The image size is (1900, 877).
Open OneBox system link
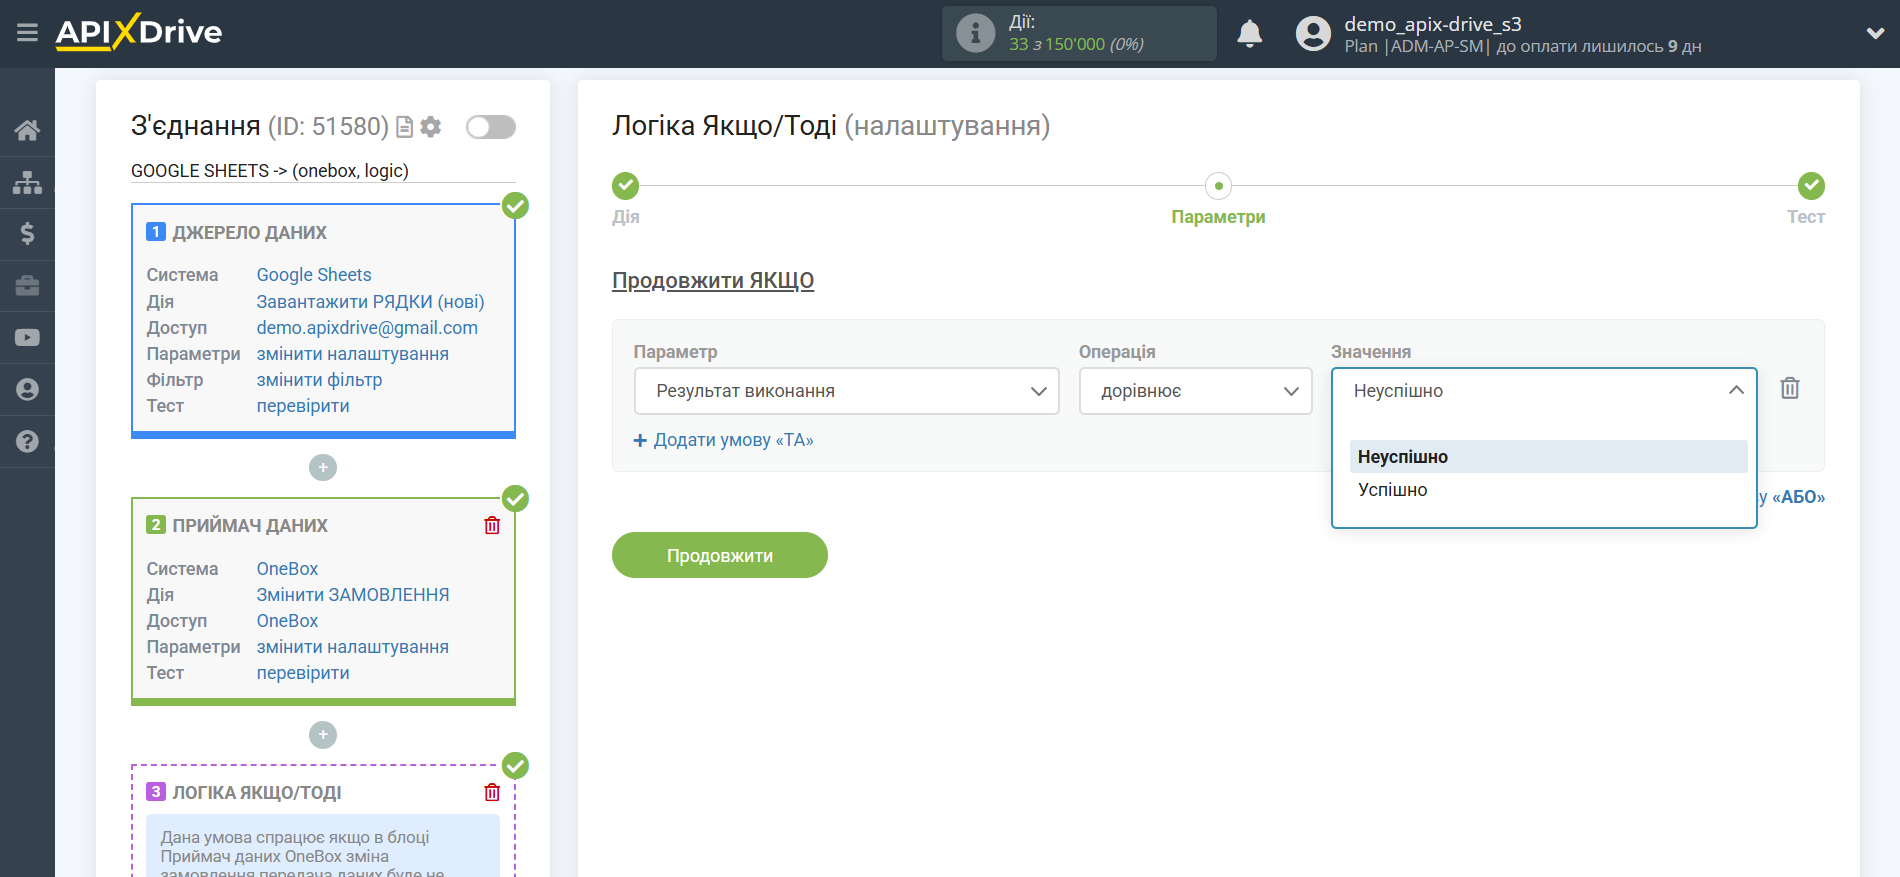click(x=287, y=569)
